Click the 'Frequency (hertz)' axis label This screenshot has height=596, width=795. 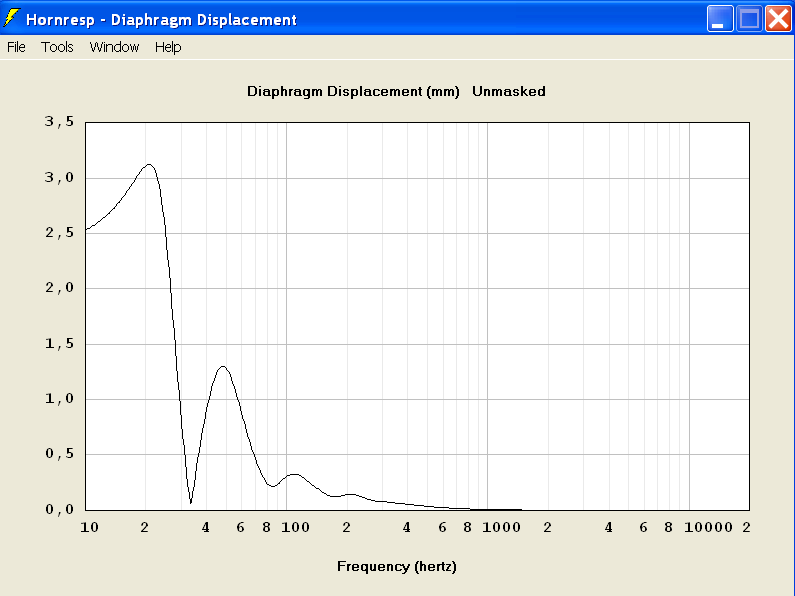(397, 566)
